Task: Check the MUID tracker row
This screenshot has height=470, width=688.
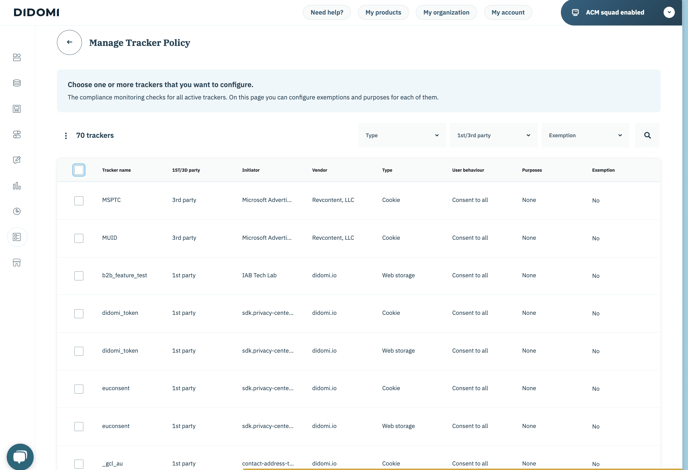Action: click(x=79, y=238)
